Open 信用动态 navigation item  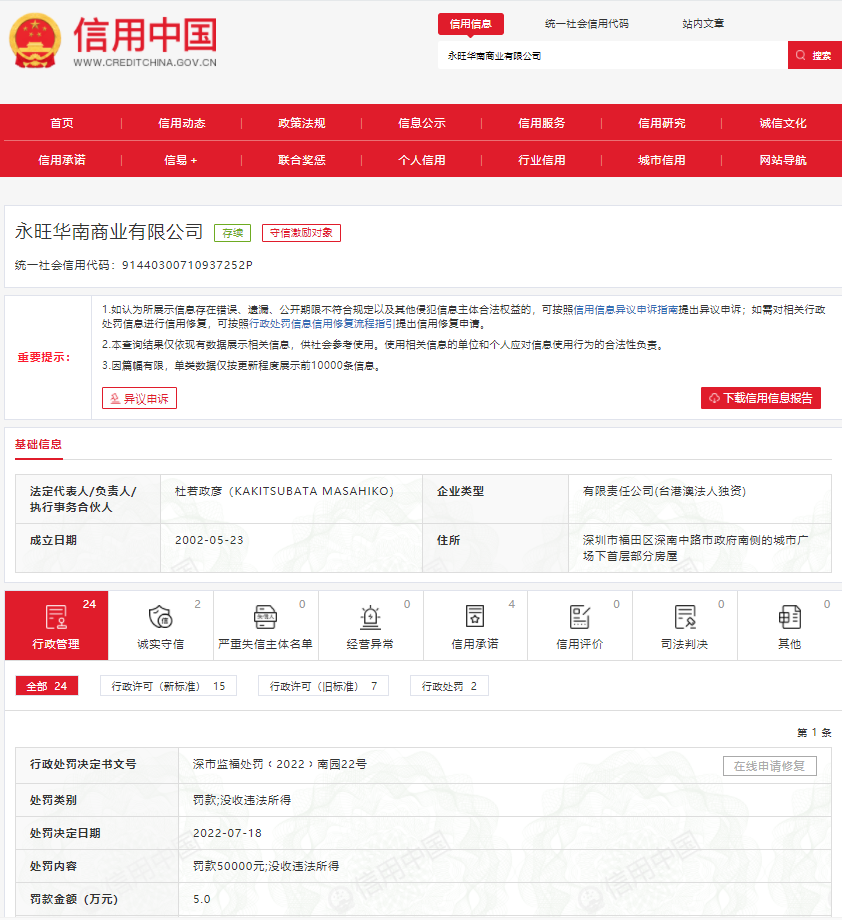(x=182, y=123)
